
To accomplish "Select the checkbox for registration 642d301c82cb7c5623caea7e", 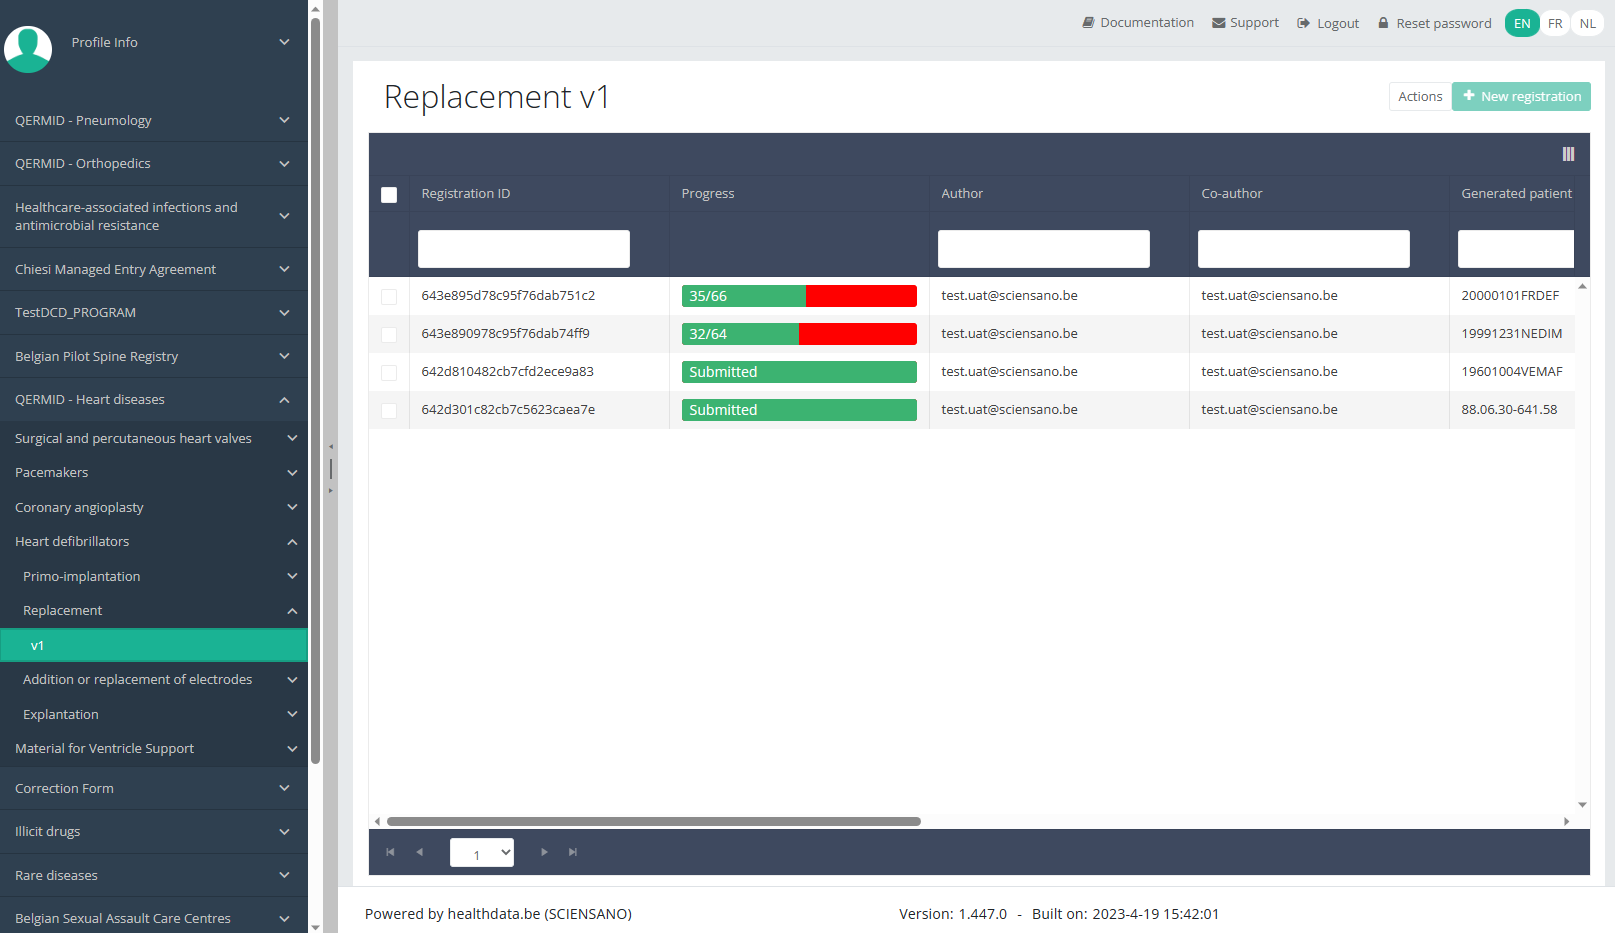I will click(x=389, y=411).
